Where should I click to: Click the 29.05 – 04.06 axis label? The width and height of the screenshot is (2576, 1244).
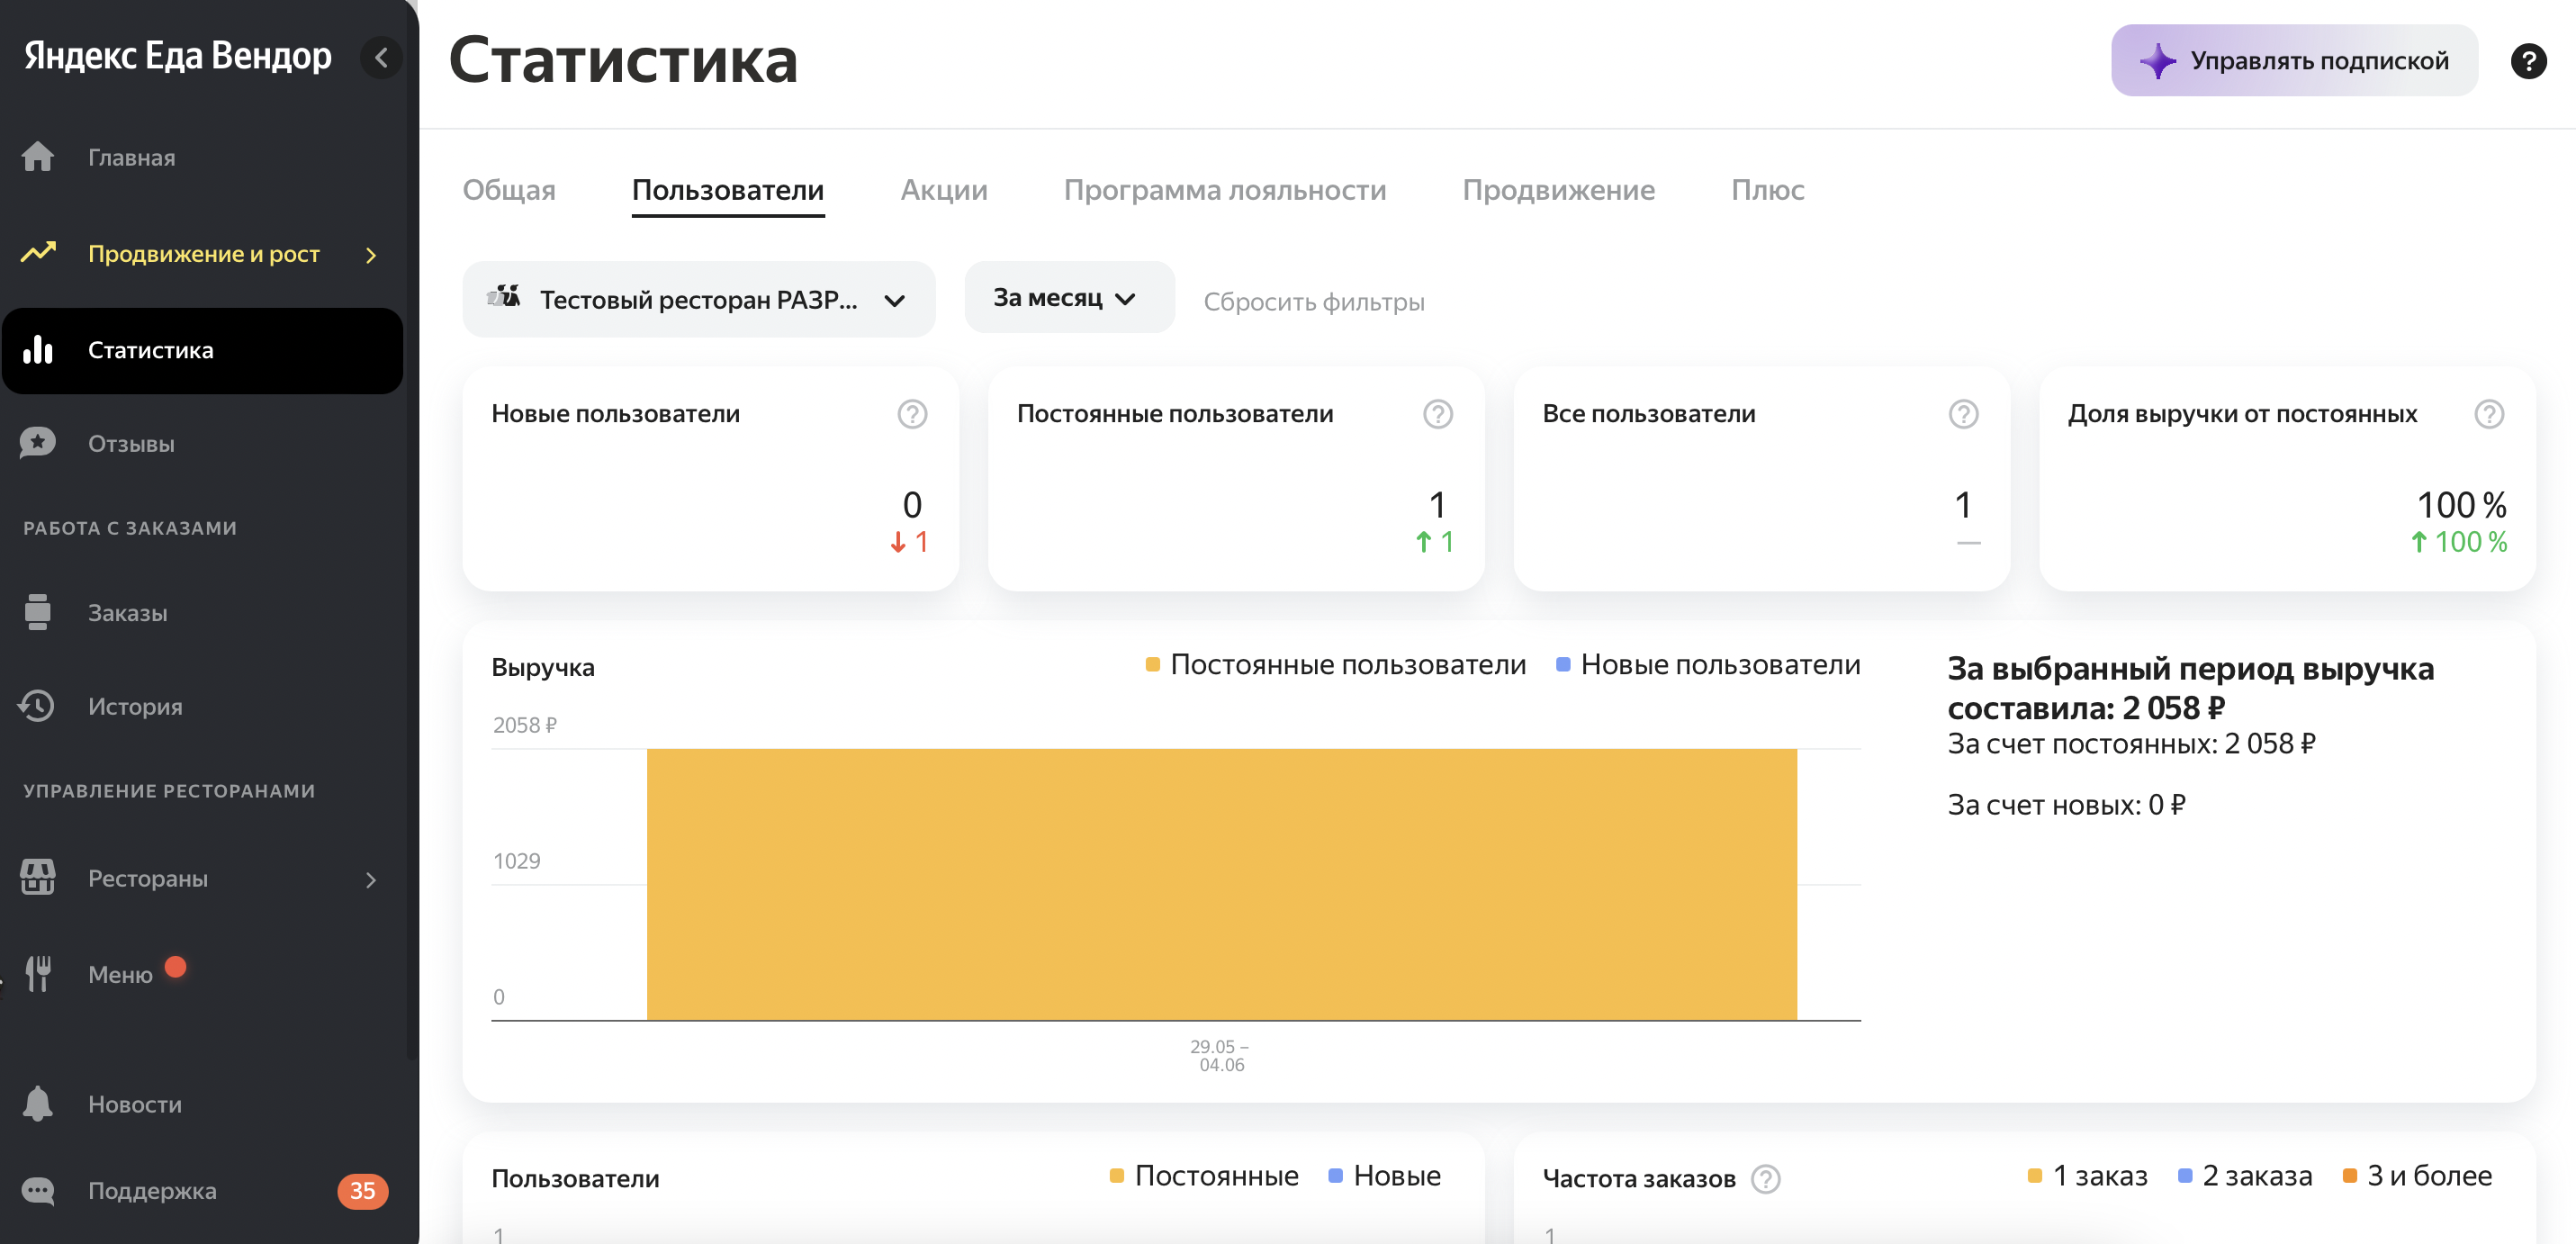[1220, 1055]
